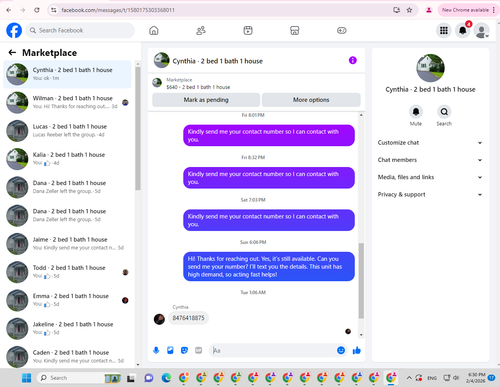Open Windows Start menu

pos(26,378)
